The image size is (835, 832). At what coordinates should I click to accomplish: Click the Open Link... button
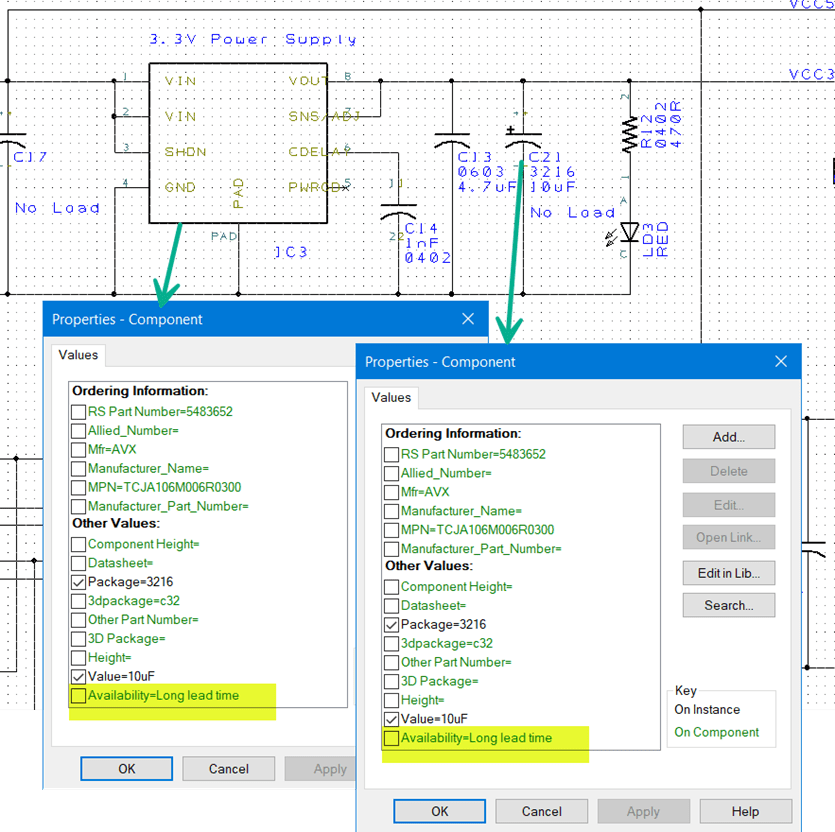728,537
